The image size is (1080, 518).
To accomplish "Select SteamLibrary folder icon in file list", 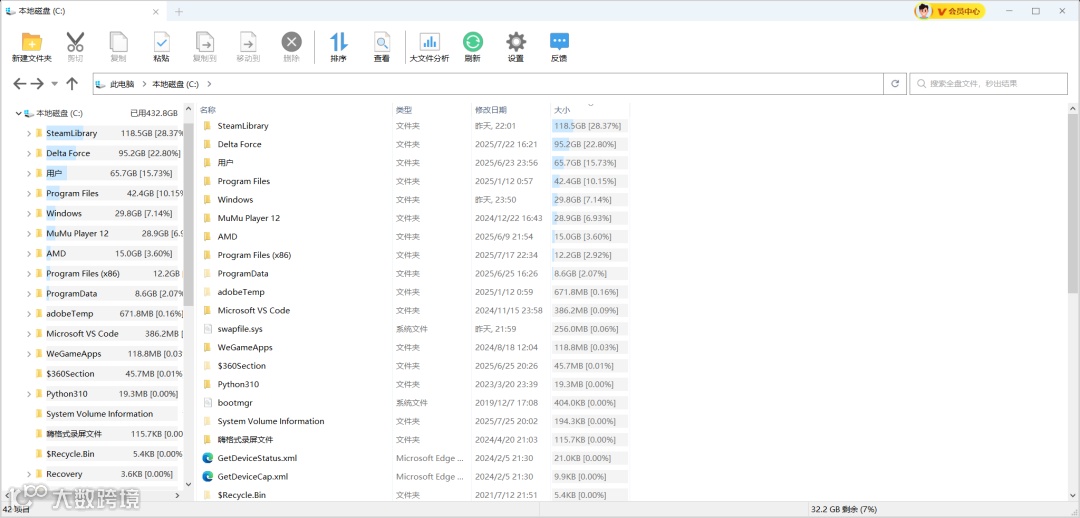I will point(207,126).
